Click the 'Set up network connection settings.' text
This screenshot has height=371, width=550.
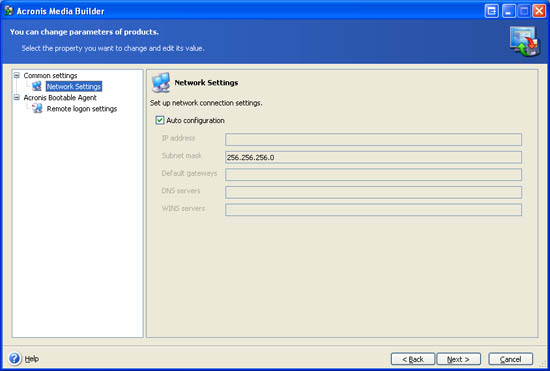(x=206, y=103)
